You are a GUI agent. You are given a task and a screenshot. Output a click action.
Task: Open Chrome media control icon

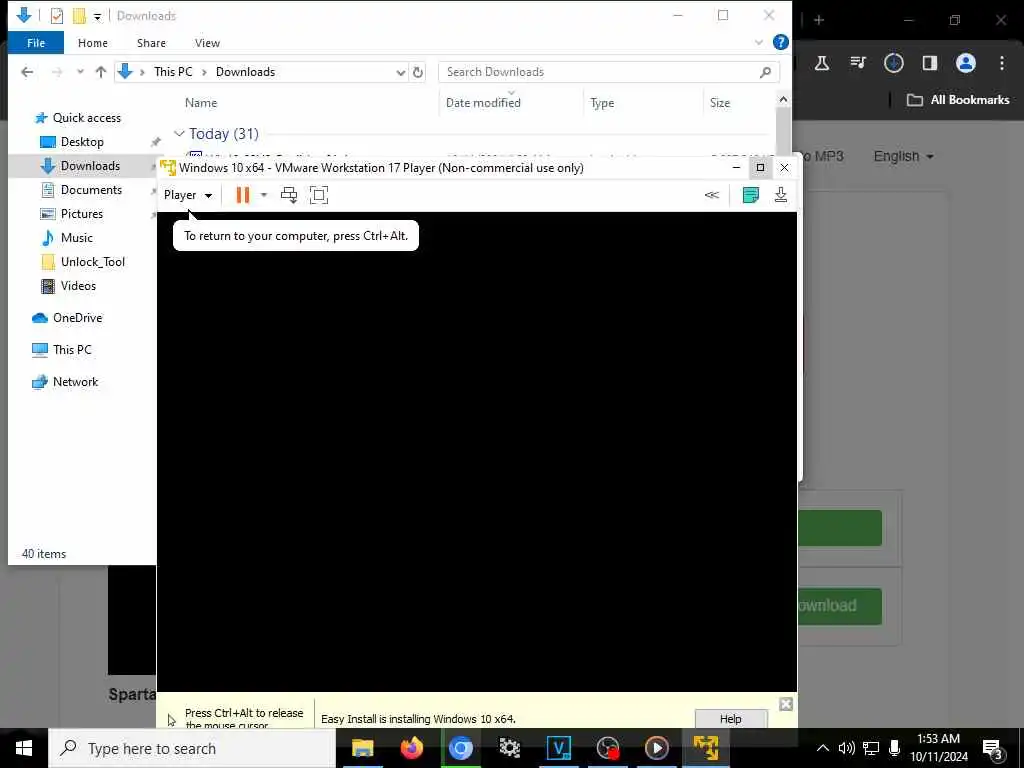[857, 63]
